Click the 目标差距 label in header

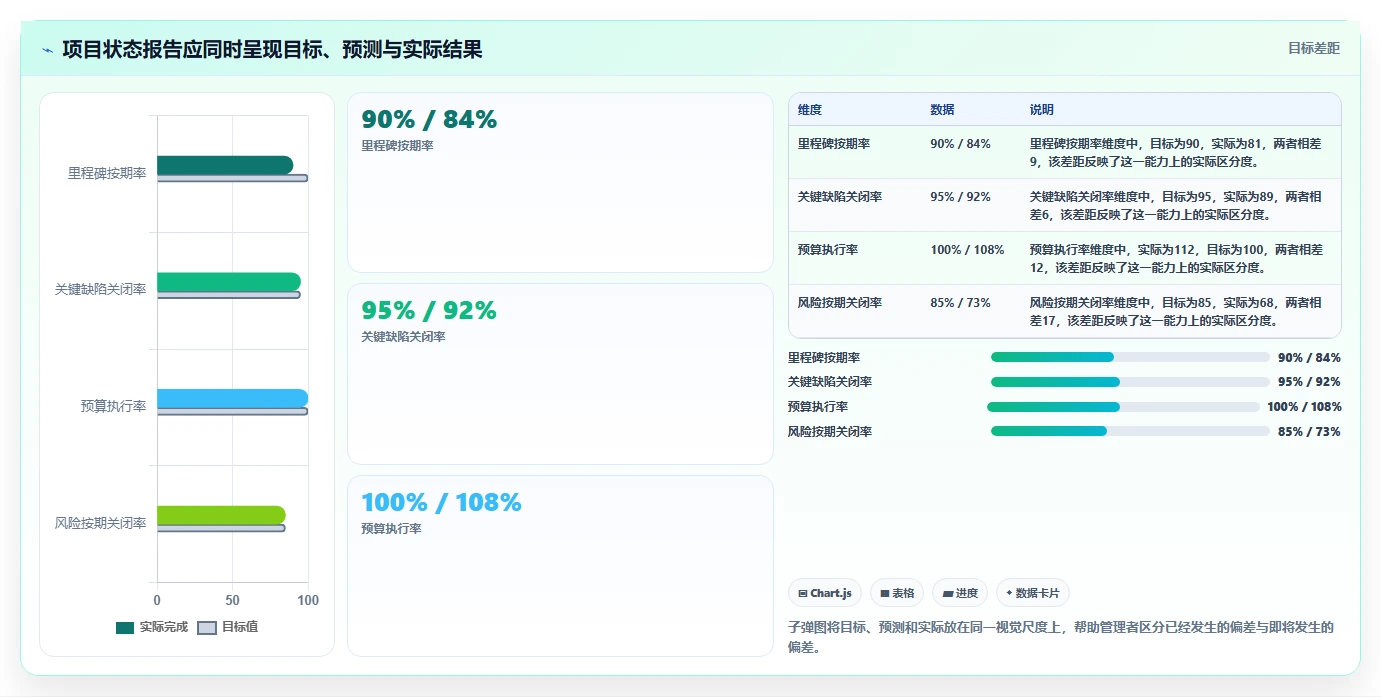point(1313,48)
